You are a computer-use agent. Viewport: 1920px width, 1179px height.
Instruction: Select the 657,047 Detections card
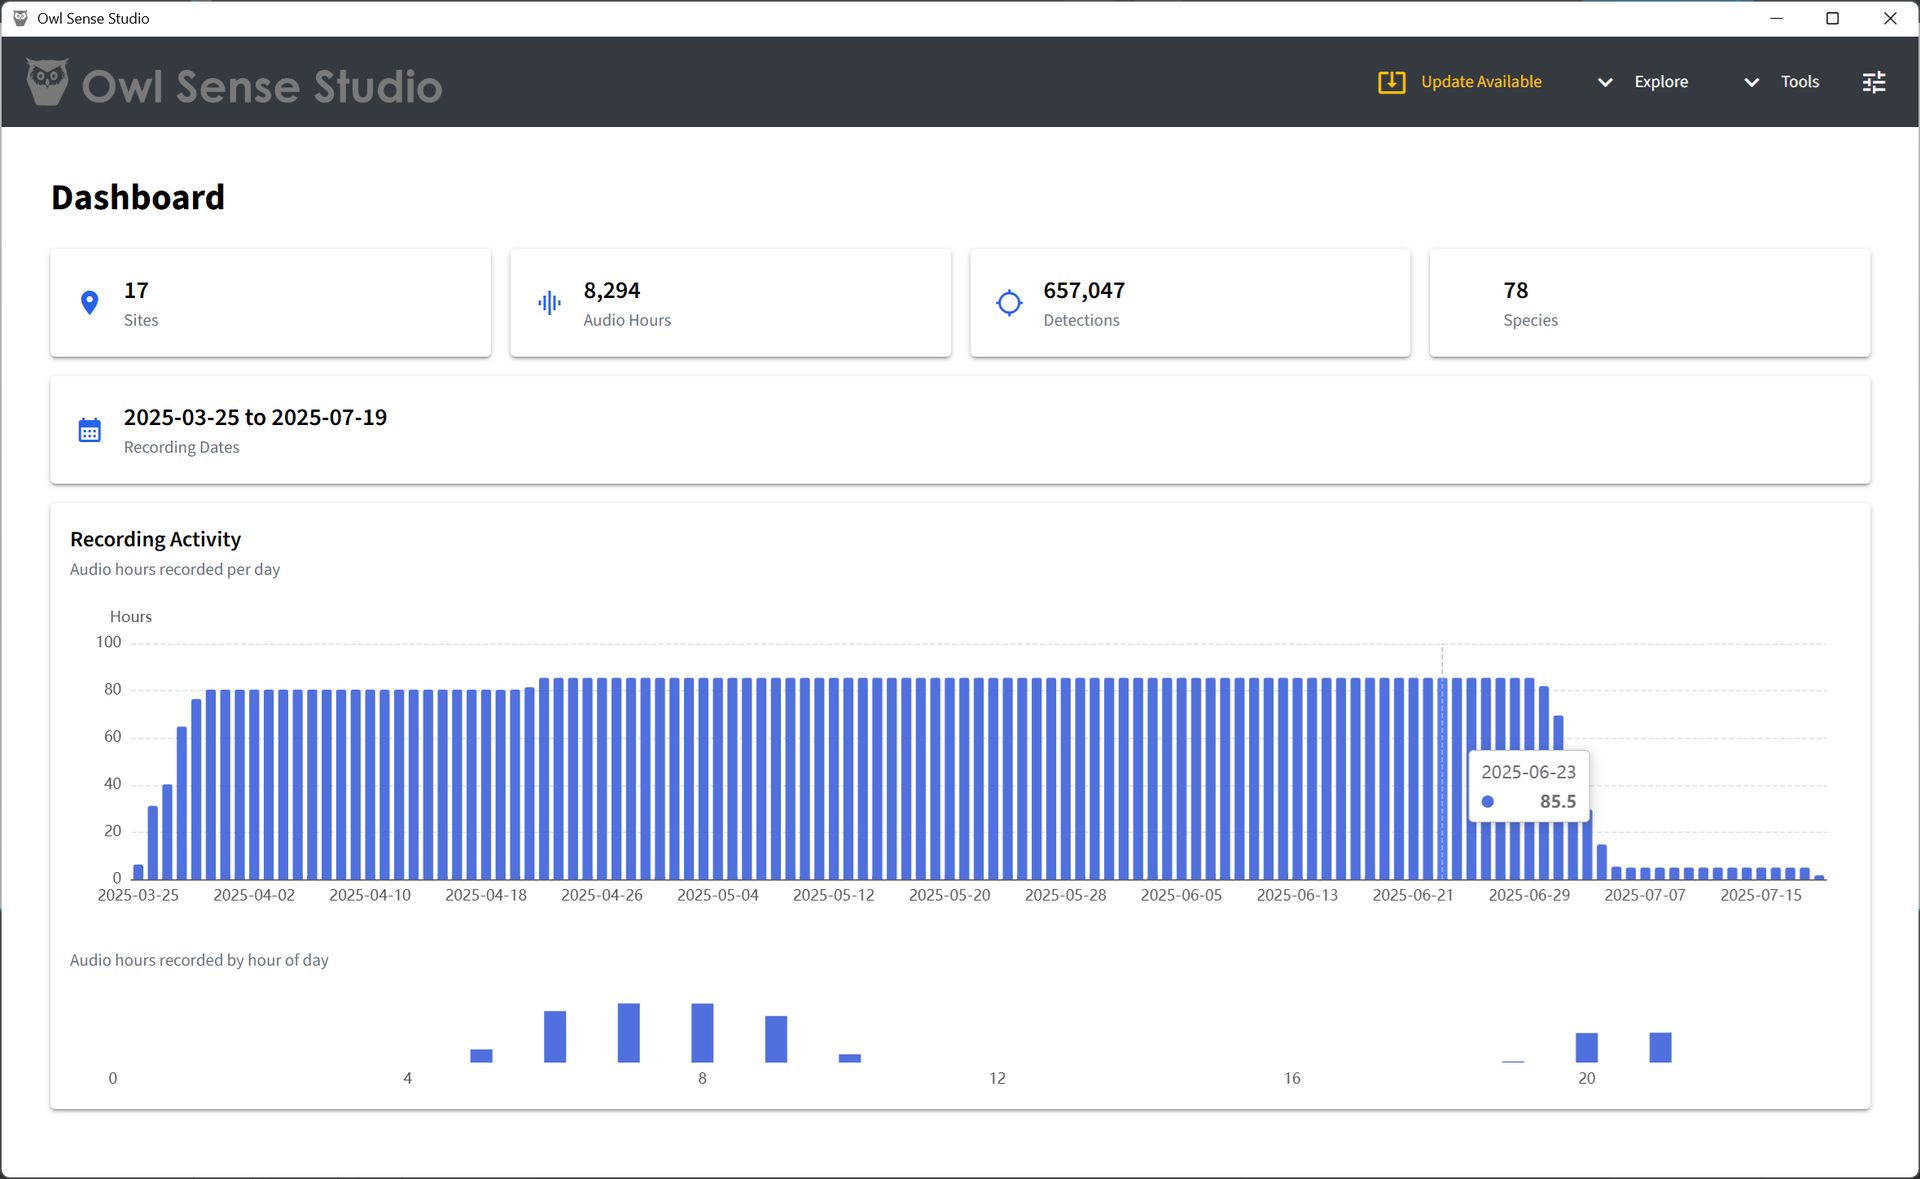[x=1190, y=303]
